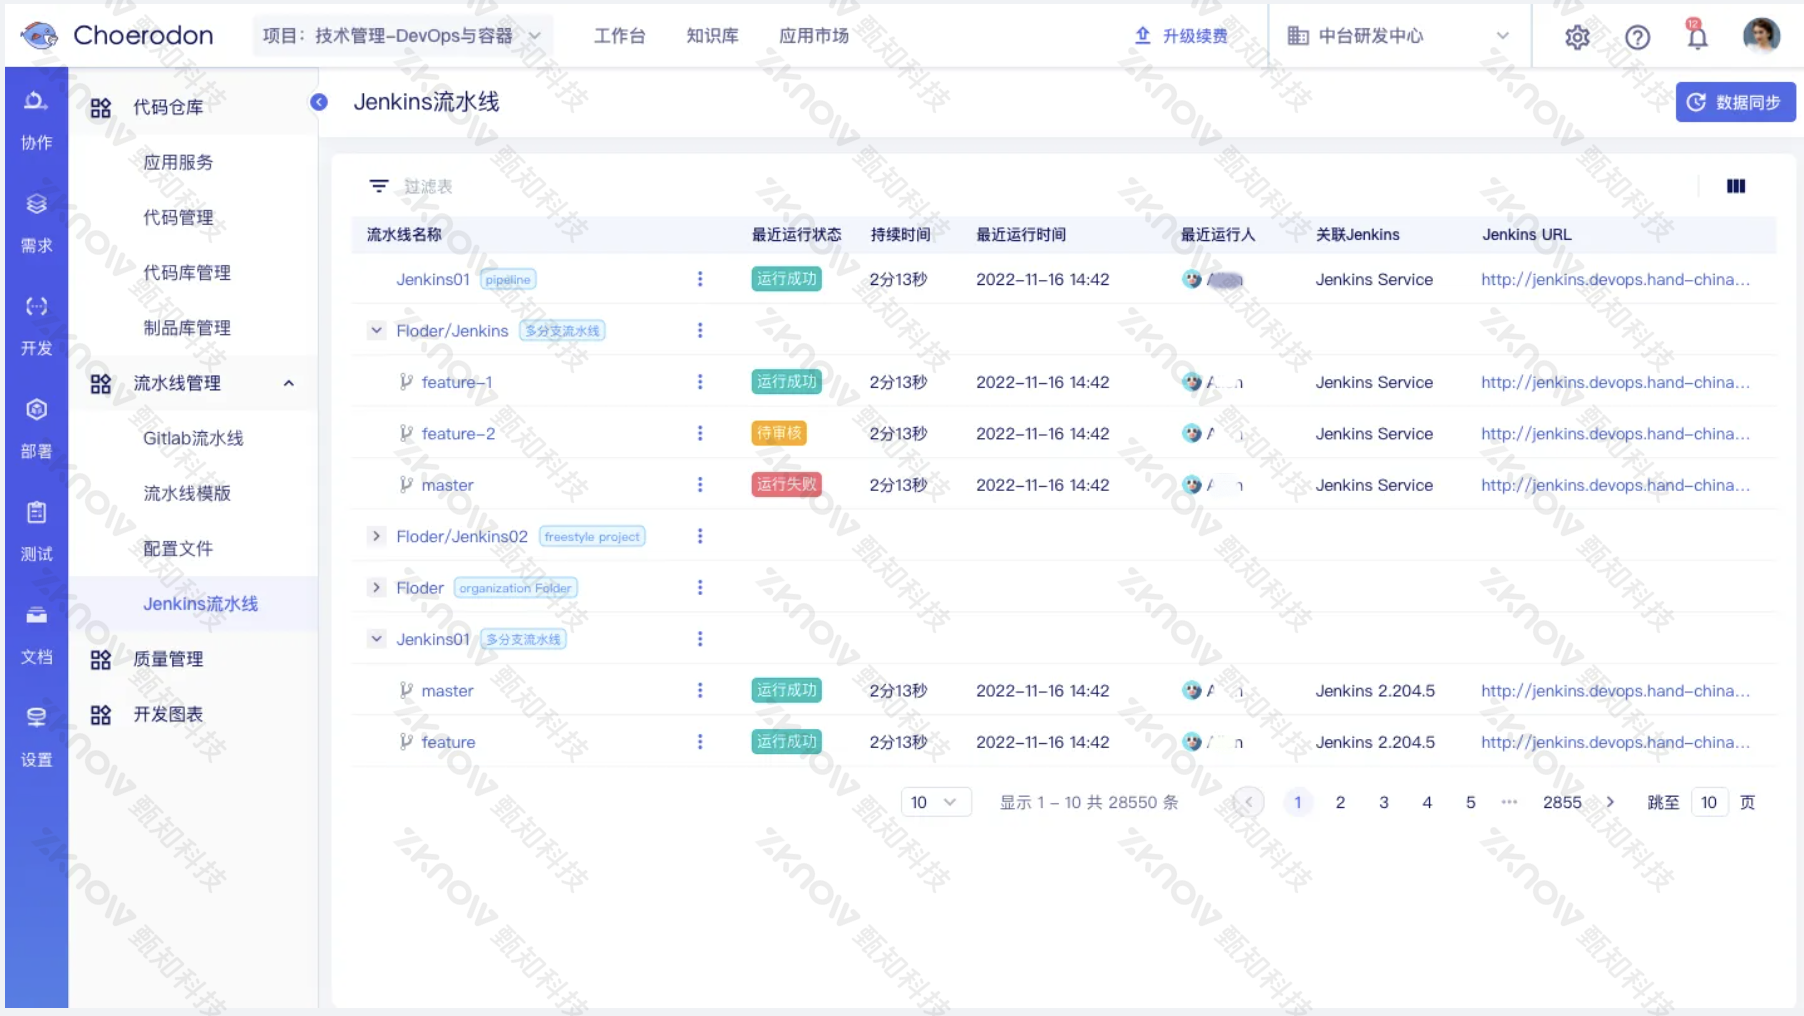Open the 需求 section in the left rail
Viewport: 1804px width, 1016px height.
[x=36, y=222]
